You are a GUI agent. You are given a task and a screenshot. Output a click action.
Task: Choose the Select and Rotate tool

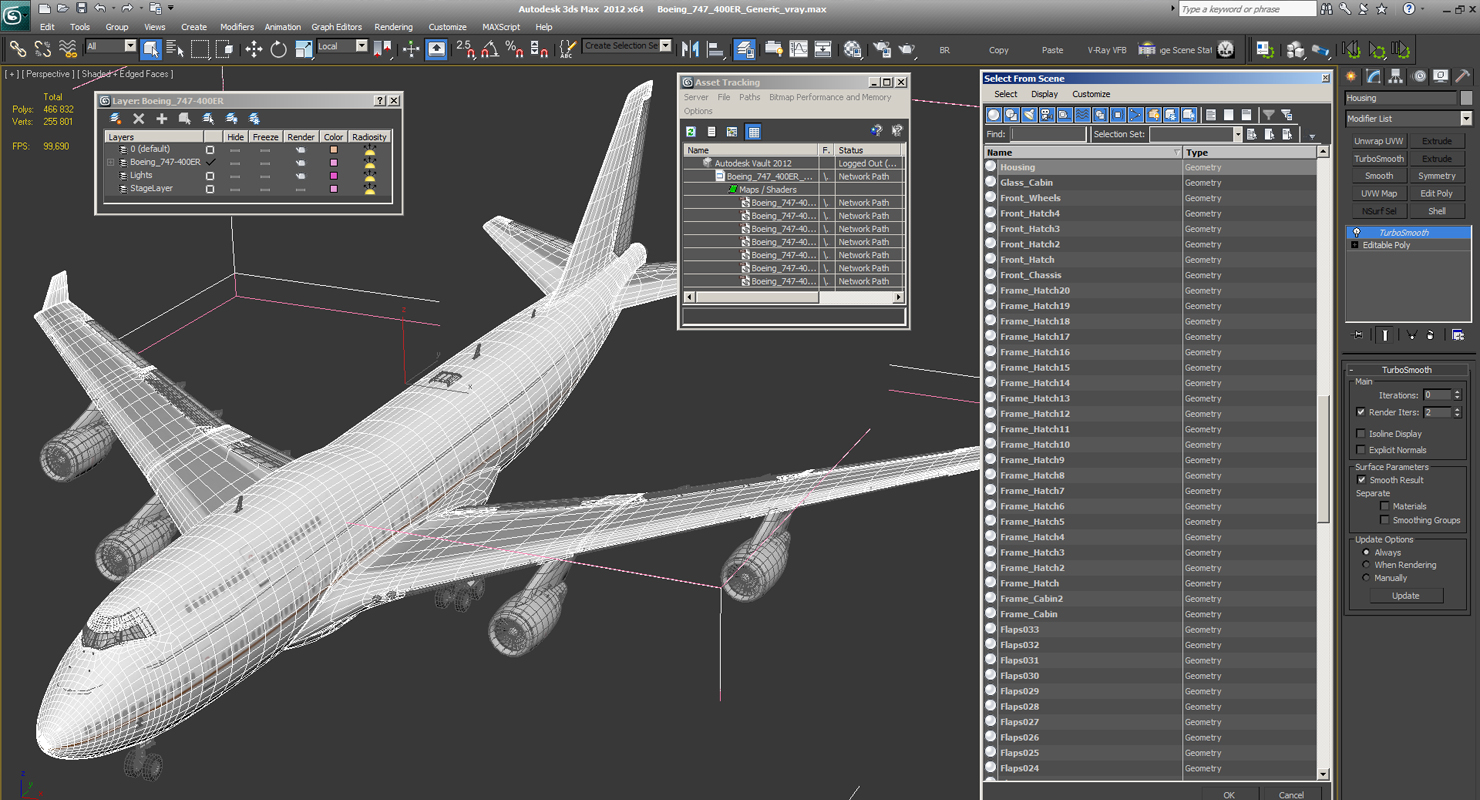pyautogui.click(x=279, y=49)
